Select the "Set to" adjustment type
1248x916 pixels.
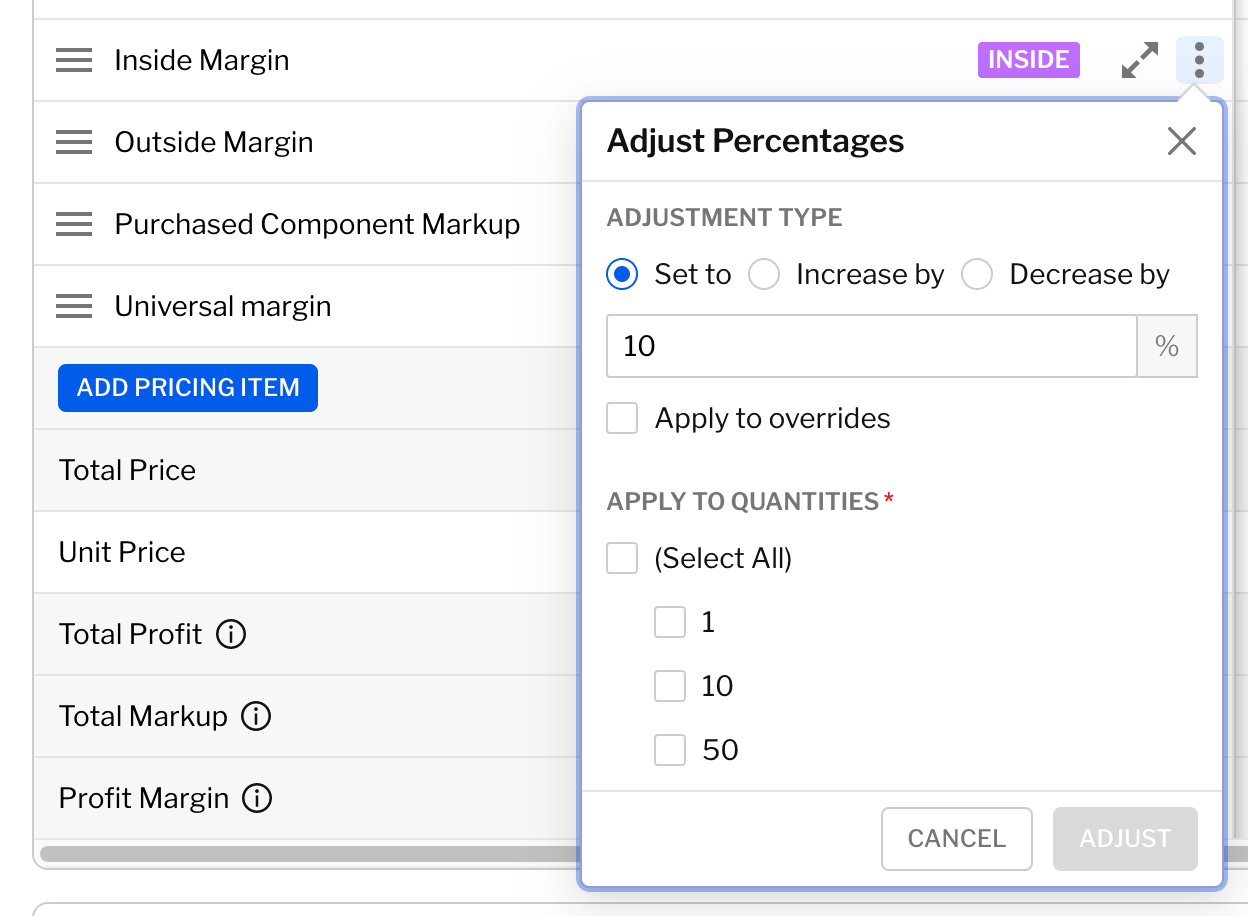click(622, 274)
